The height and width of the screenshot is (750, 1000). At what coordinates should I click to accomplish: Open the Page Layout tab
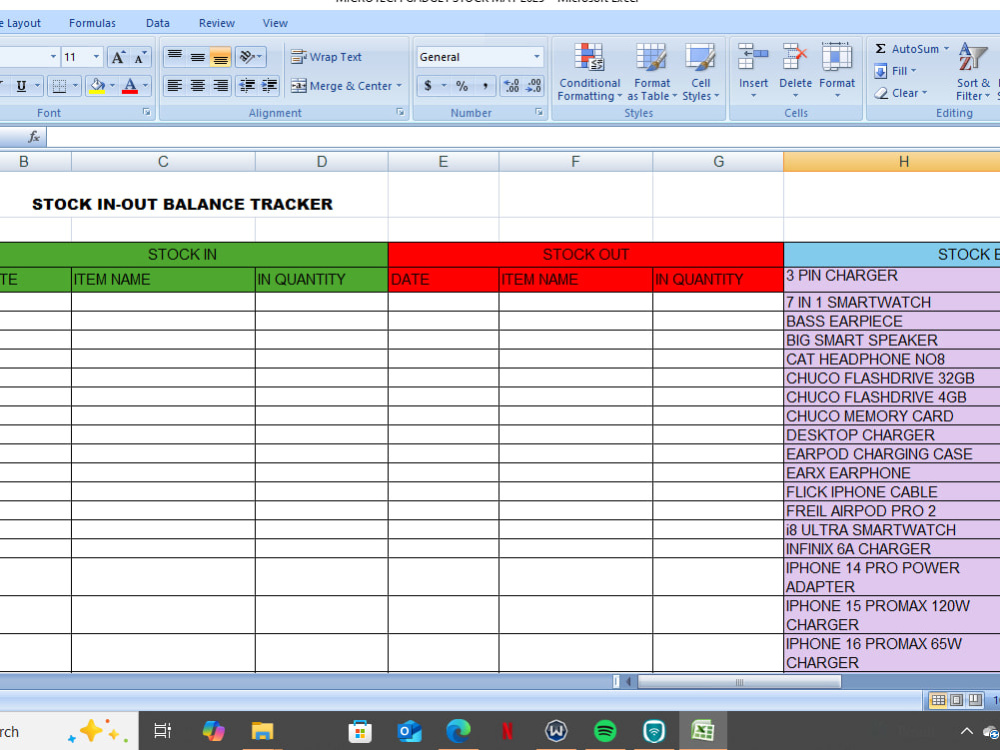(20, 23)
